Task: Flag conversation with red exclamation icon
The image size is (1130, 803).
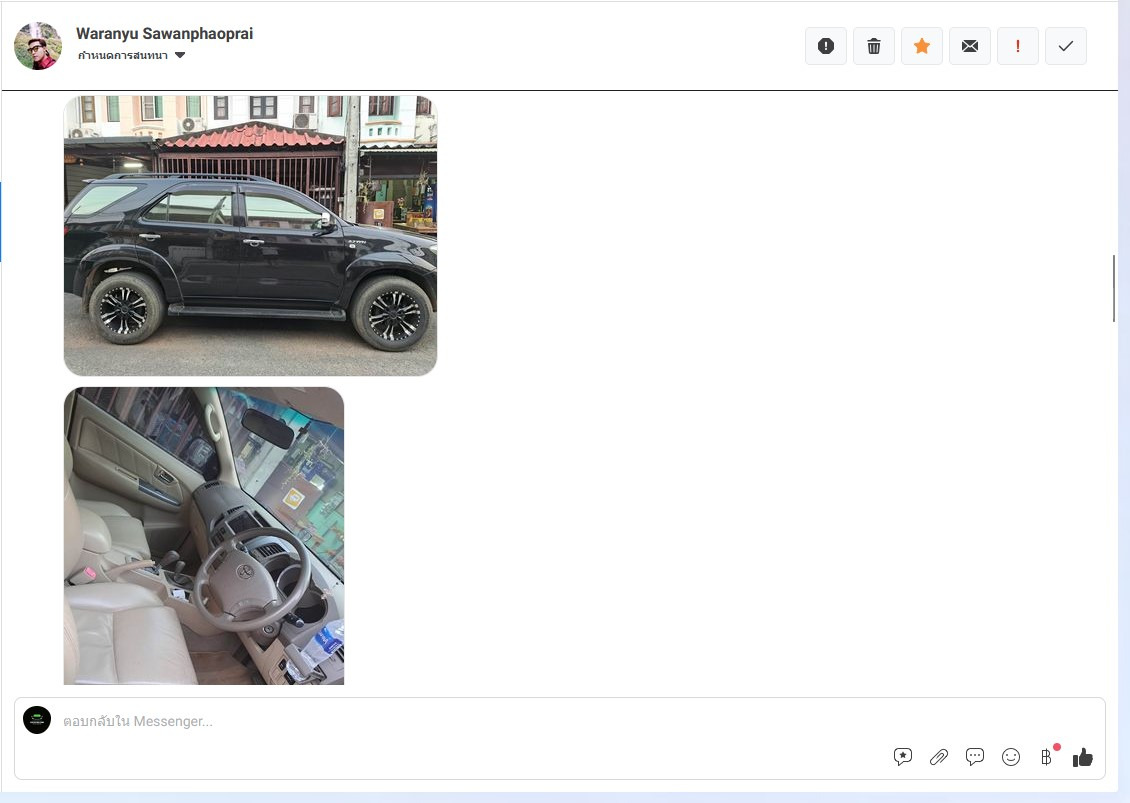Action: point(1018,46)
